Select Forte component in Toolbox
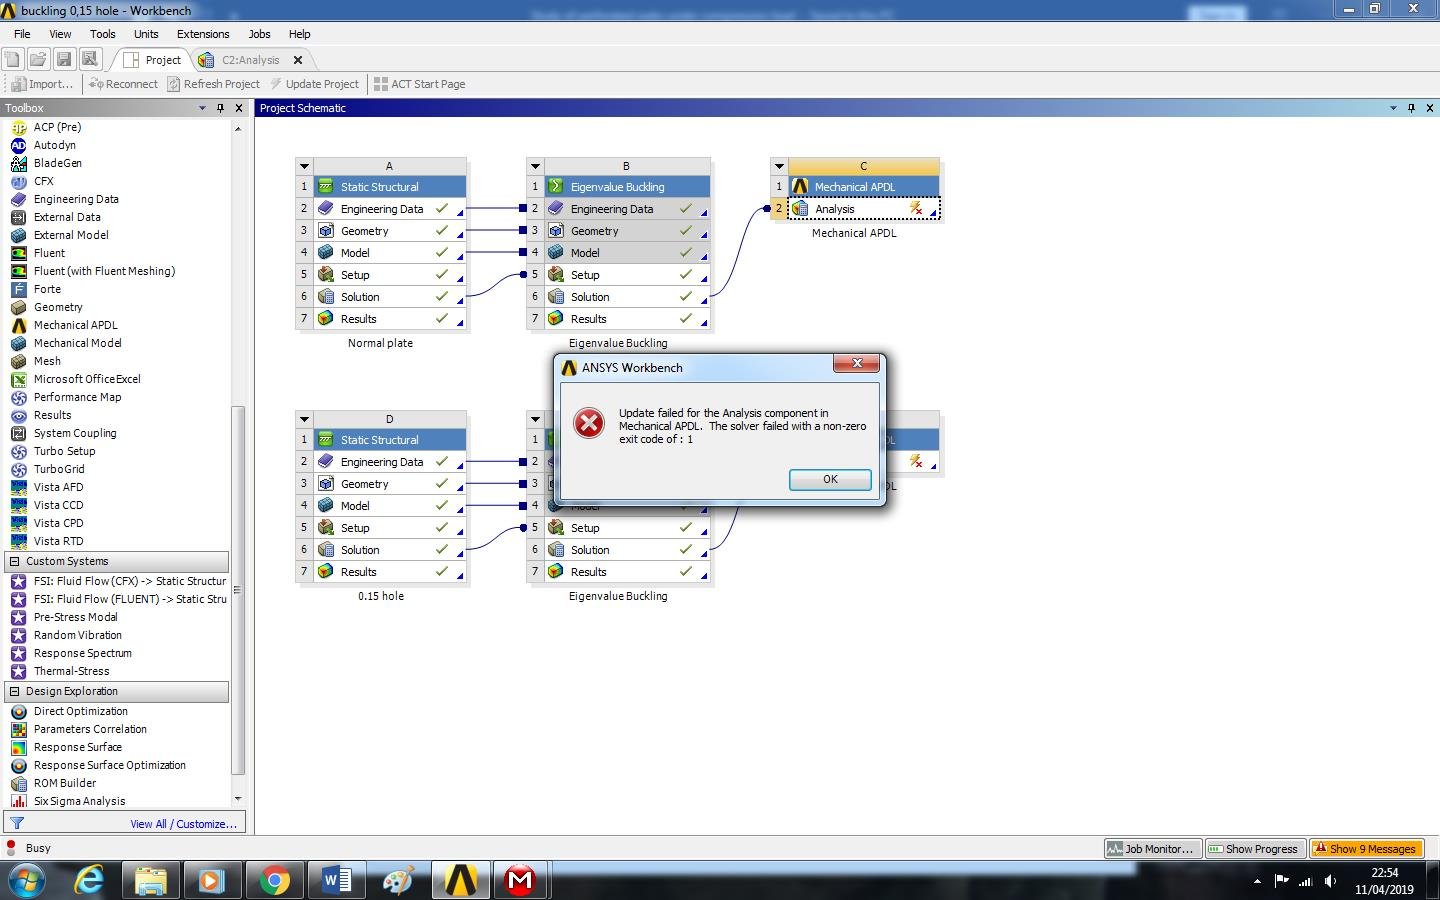The width and height of the screenshot is (1440, 900). click(47, 289)
